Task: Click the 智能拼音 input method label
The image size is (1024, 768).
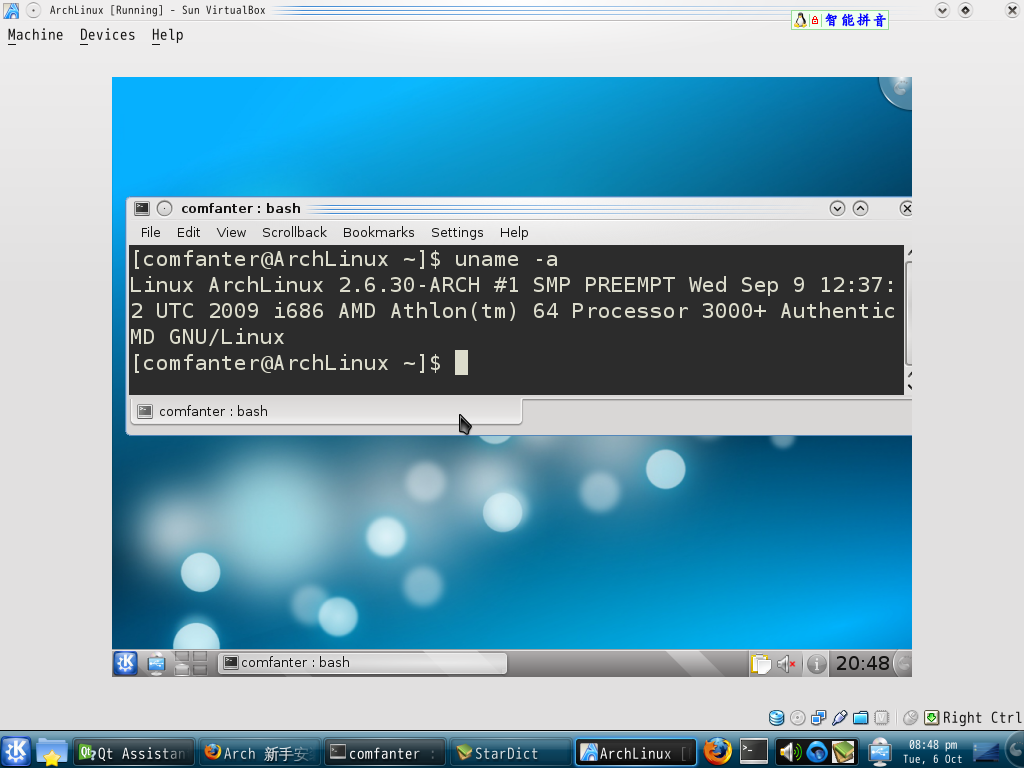Action: point(856,20)
